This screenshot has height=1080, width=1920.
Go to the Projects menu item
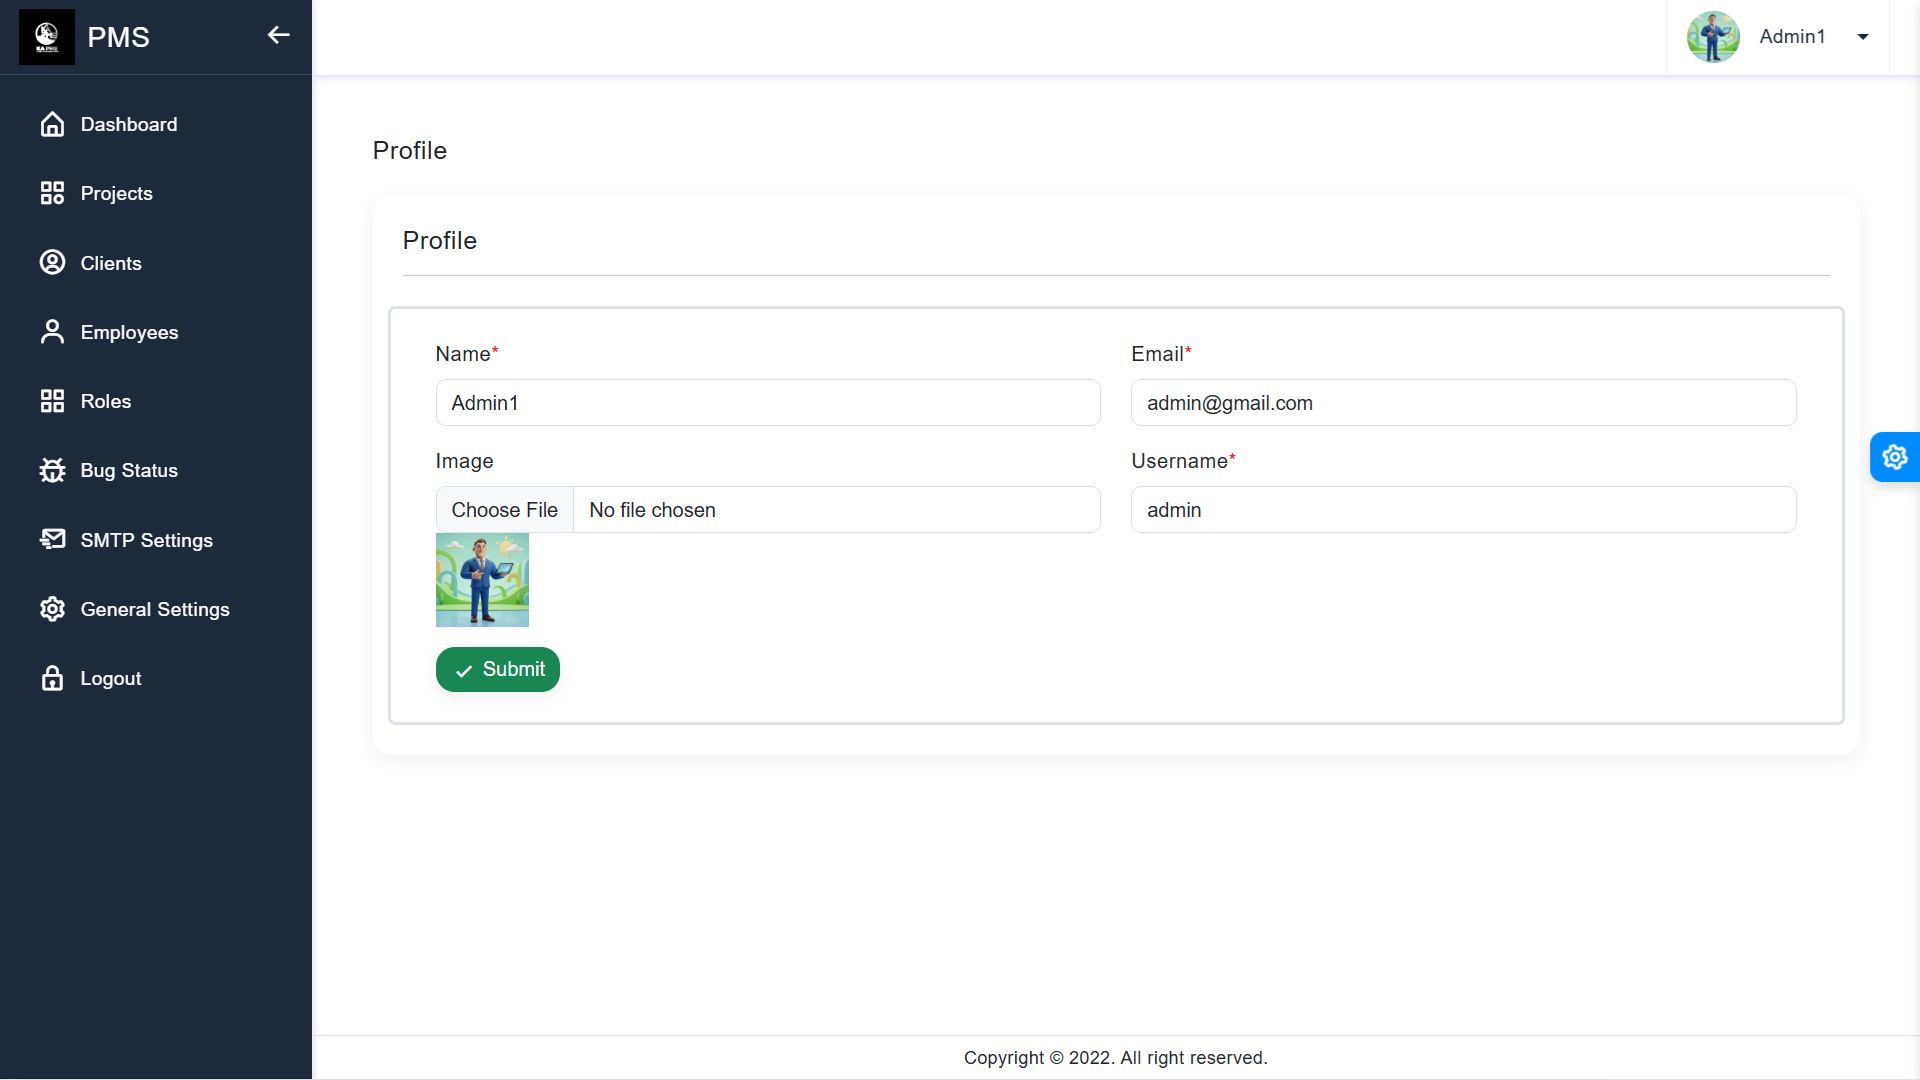(x=116, y=193)
